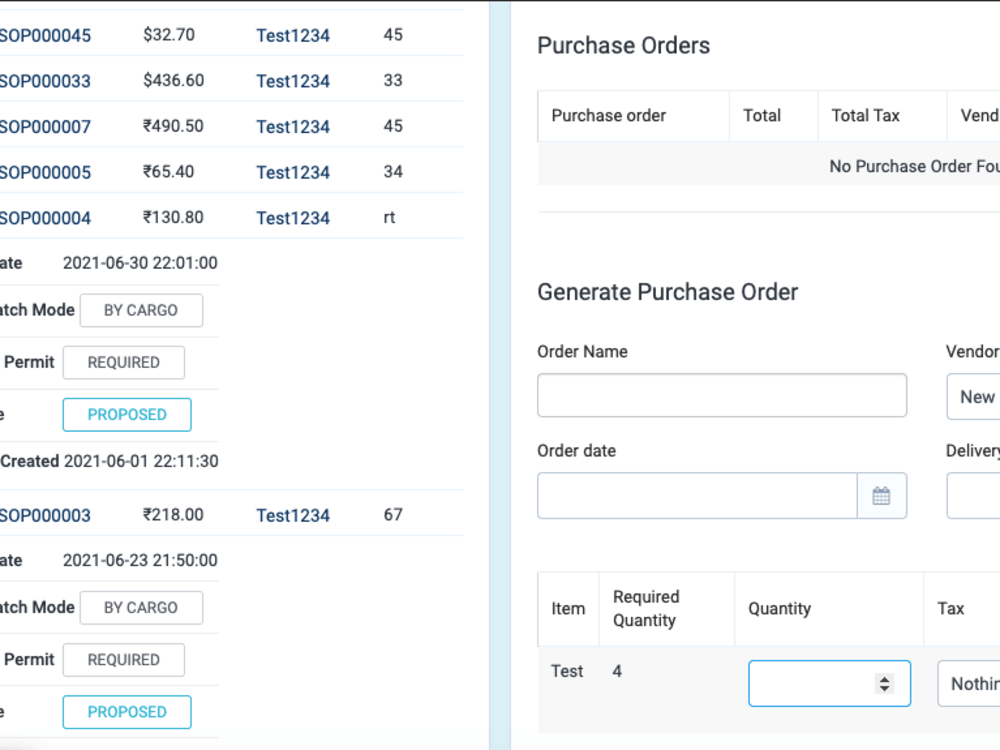This screenshot has width=1000, height=750.
Task: Click value rt in SOP000004 row
Action: point(389,217)
